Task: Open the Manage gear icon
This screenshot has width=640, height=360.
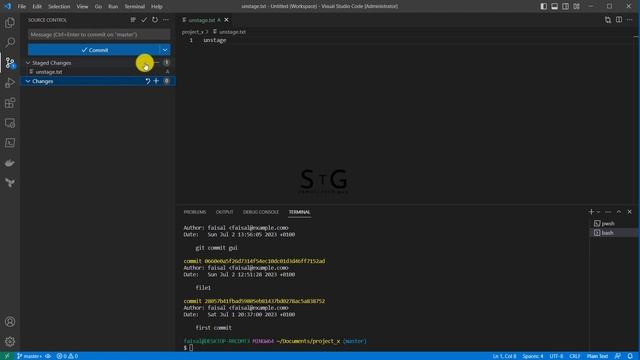Action: point(10,341)
